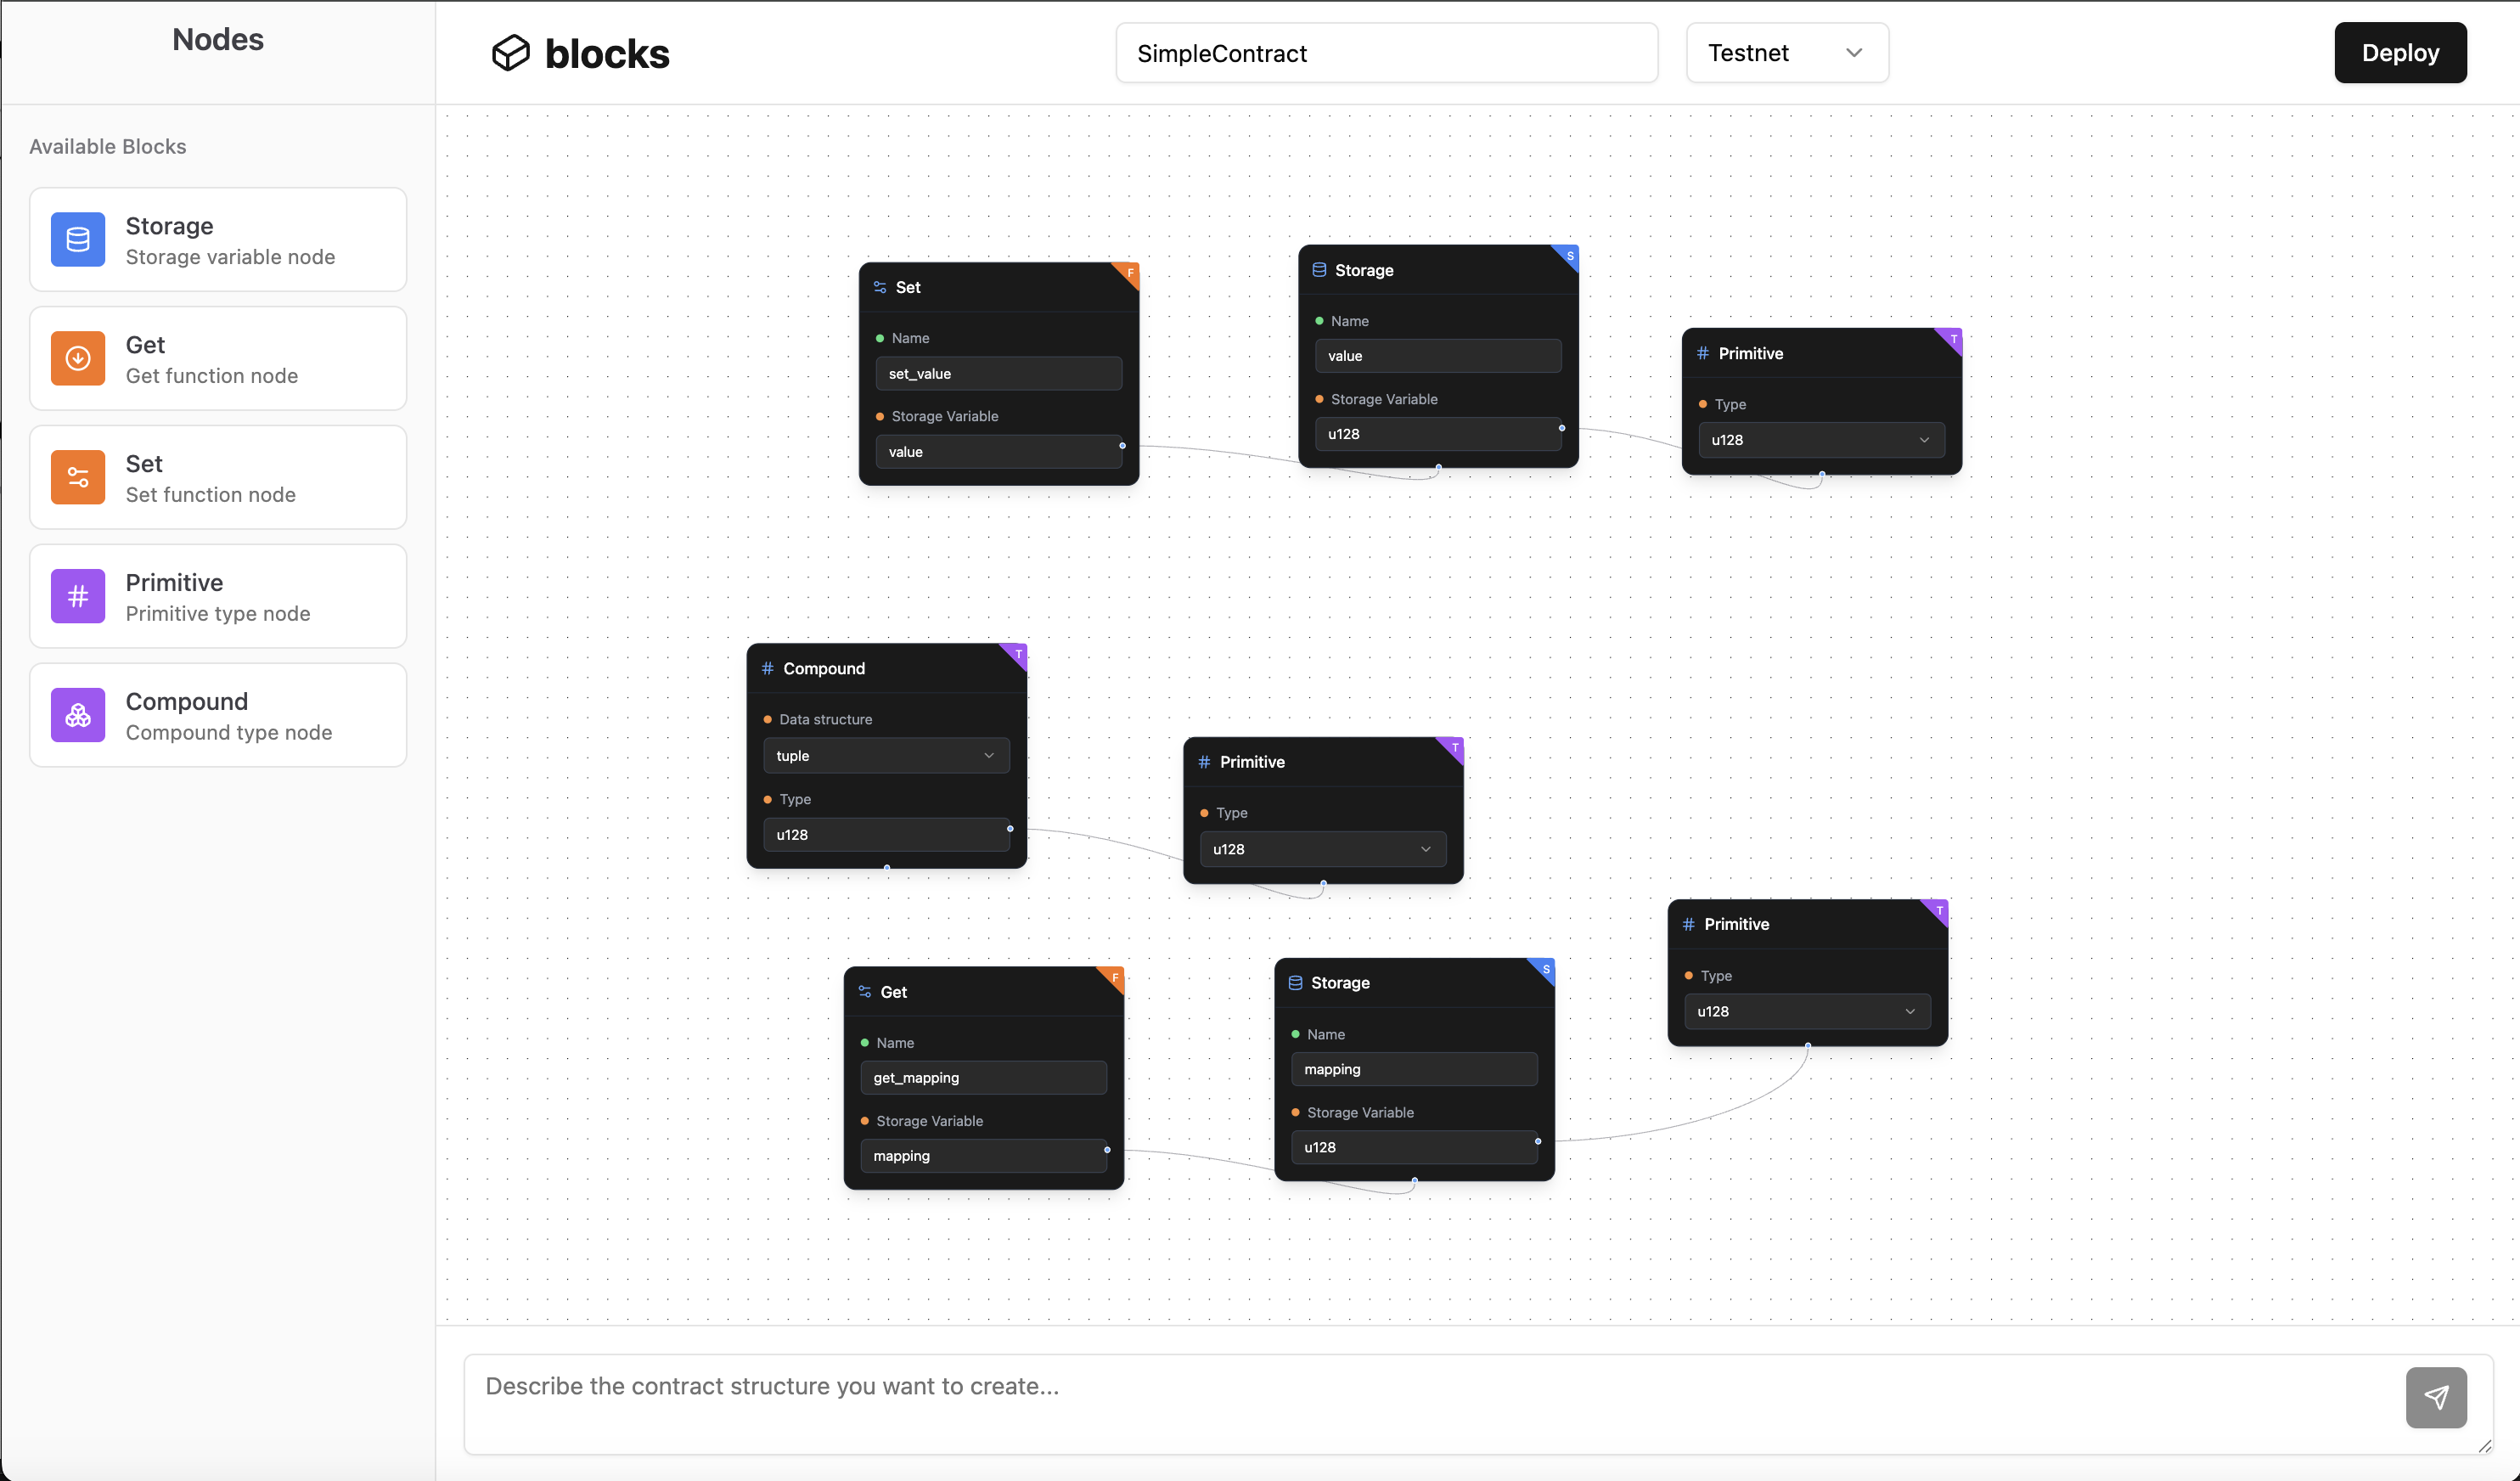Click the database icon in value Storage node header
The width and height of the screenshot is (2520, 1481).
point(1319,270)
